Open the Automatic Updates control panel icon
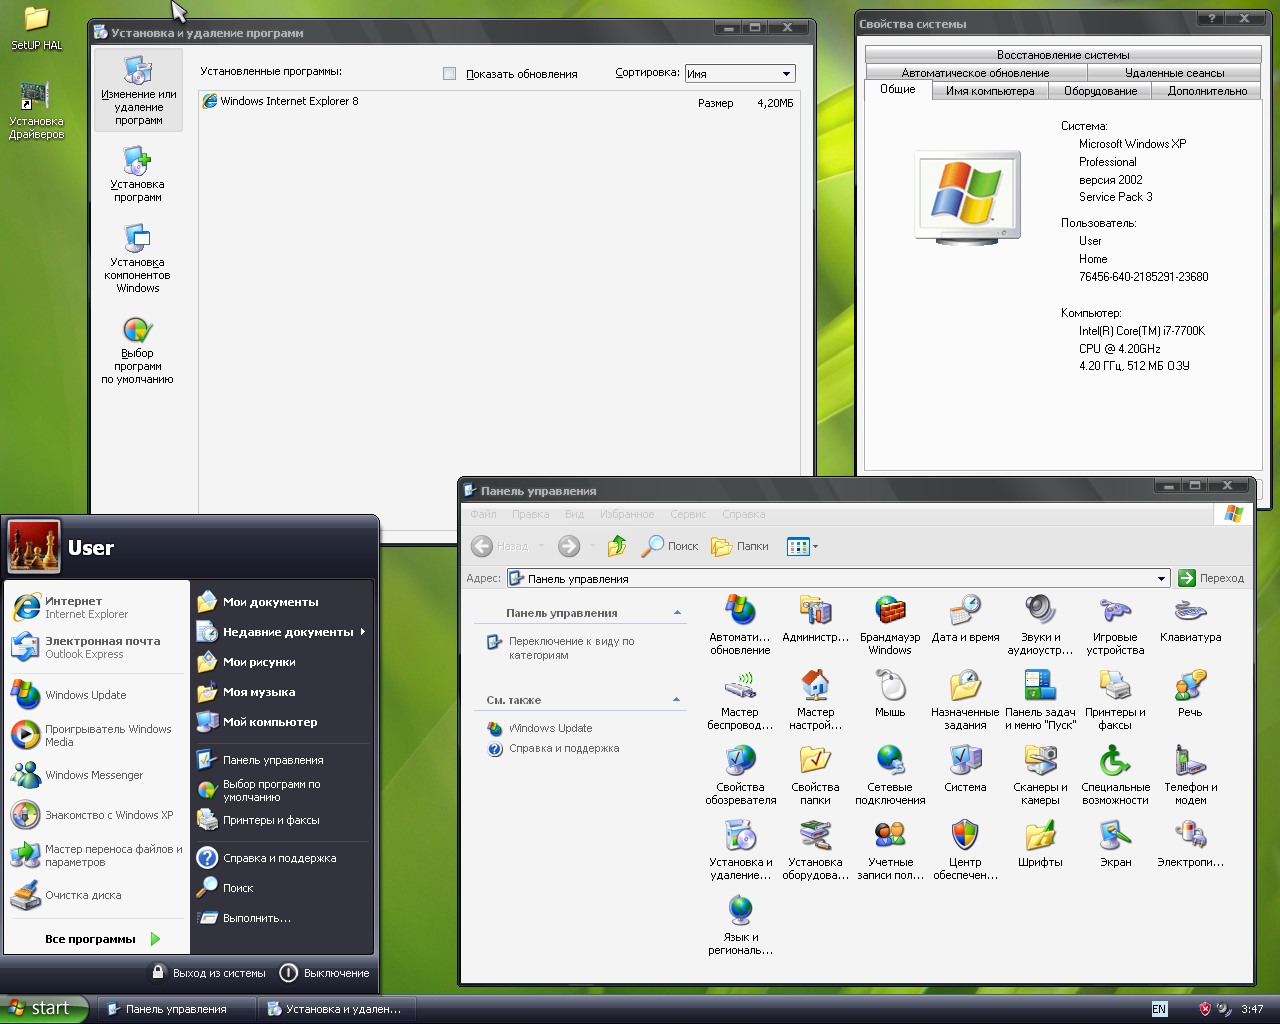 click(740, 625)
